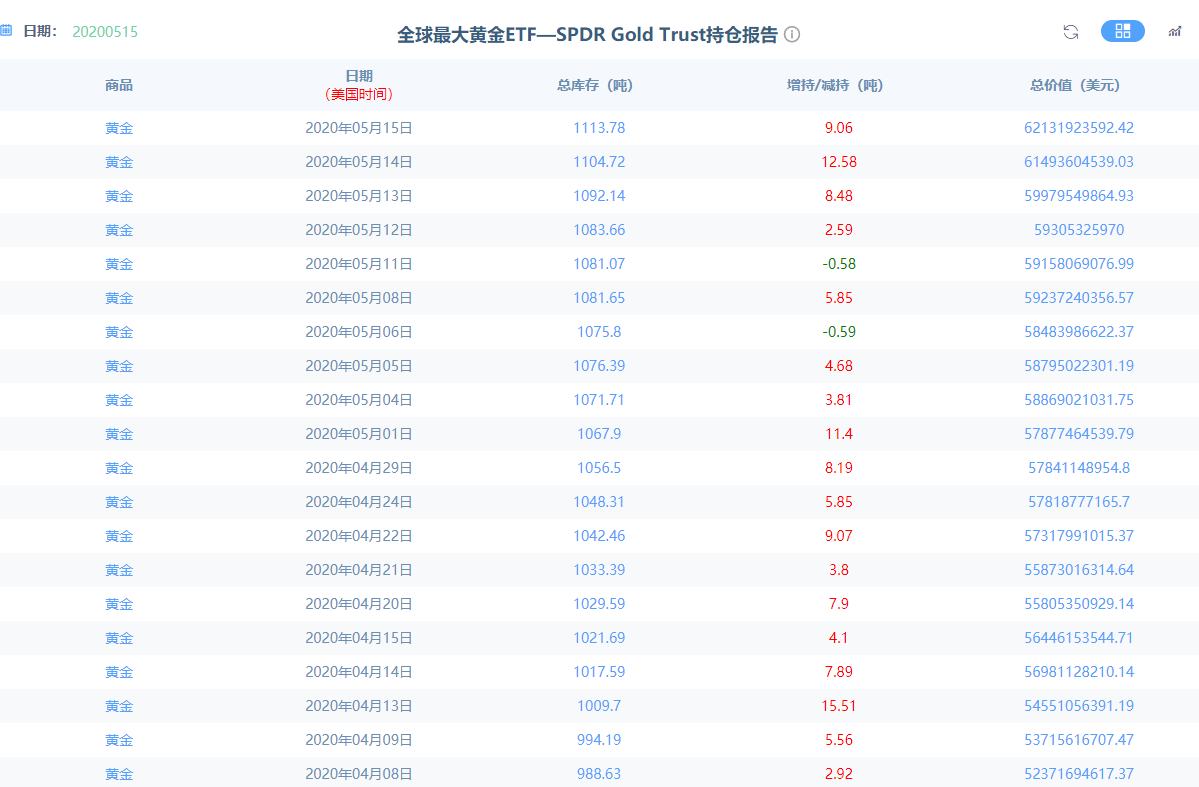Select total value 56446153544.71
1199x787 pixels.
click(x=1079, y=639)
